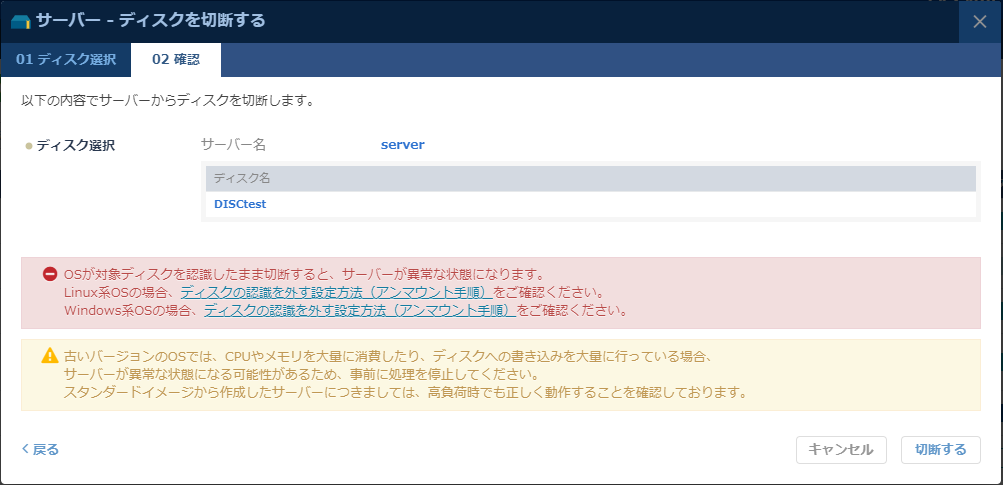Click the bullet beside ディスク選択 label

29,146
